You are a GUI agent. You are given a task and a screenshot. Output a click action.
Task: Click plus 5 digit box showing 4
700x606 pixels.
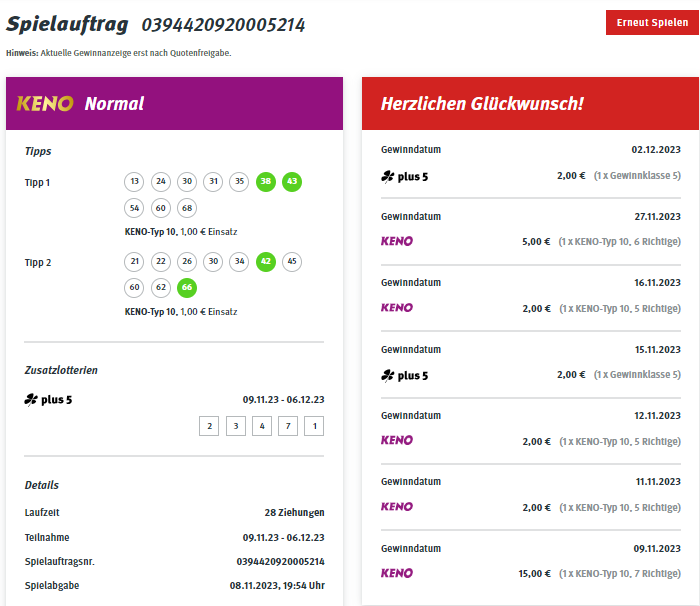click(262, 426)
